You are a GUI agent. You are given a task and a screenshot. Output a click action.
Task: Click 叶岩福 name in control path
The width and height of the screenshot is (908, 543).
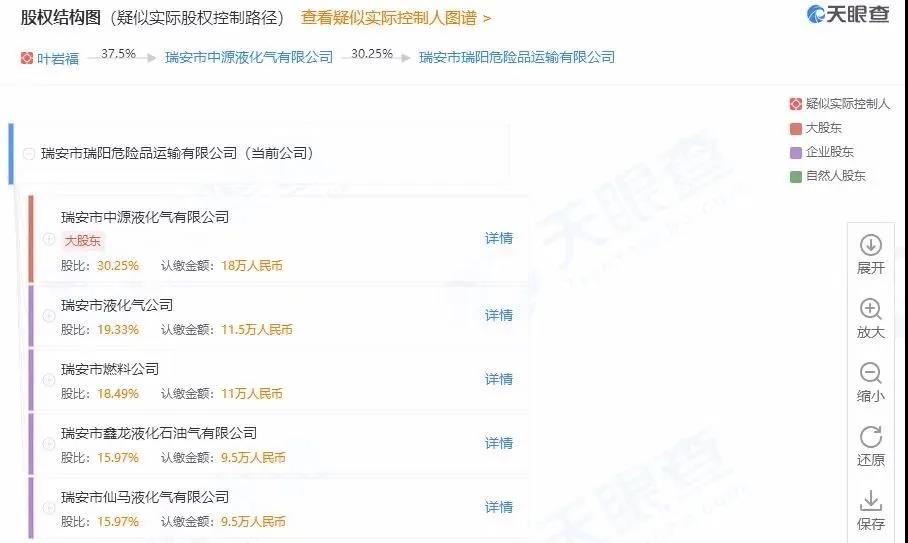tap(58, 58)
